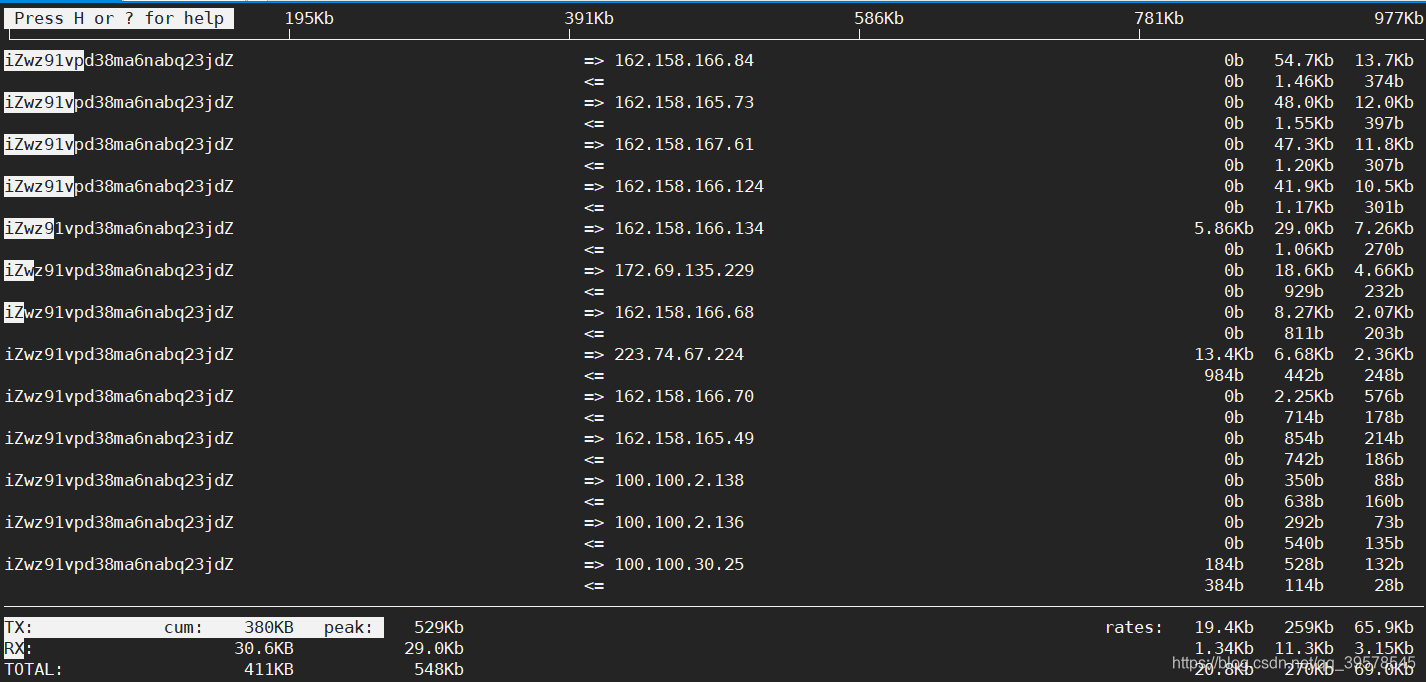Select IP address 162.158.166.68
1426x682 pixels.
(x=684, y=313)
